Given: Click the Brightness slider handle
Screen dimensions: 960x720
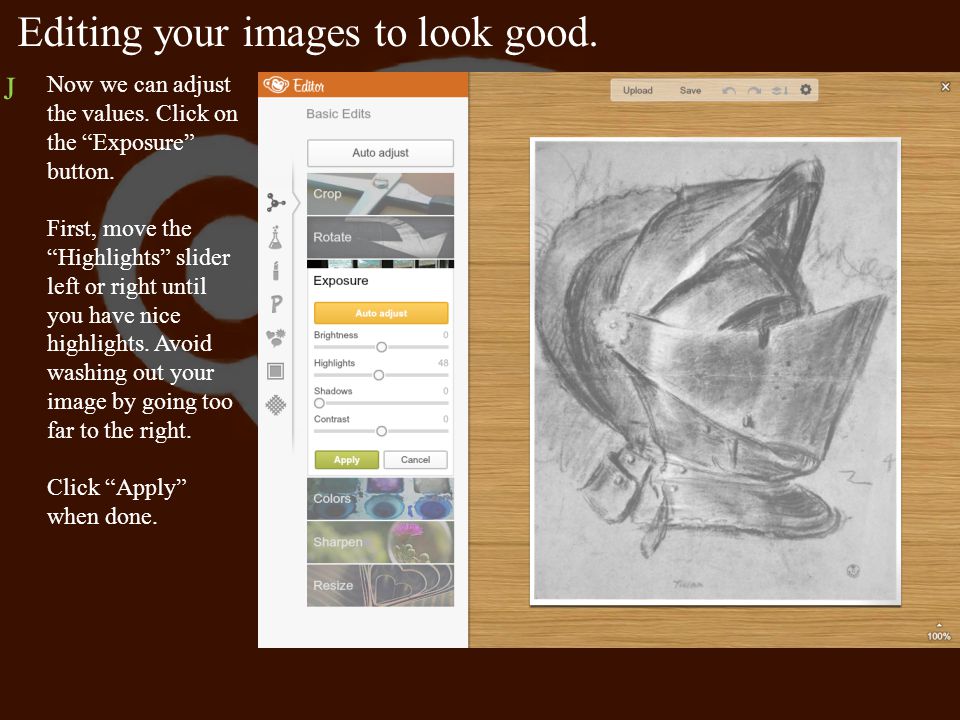Looking at the screenshot, I should pyautogui.click(x=381, y=347).
